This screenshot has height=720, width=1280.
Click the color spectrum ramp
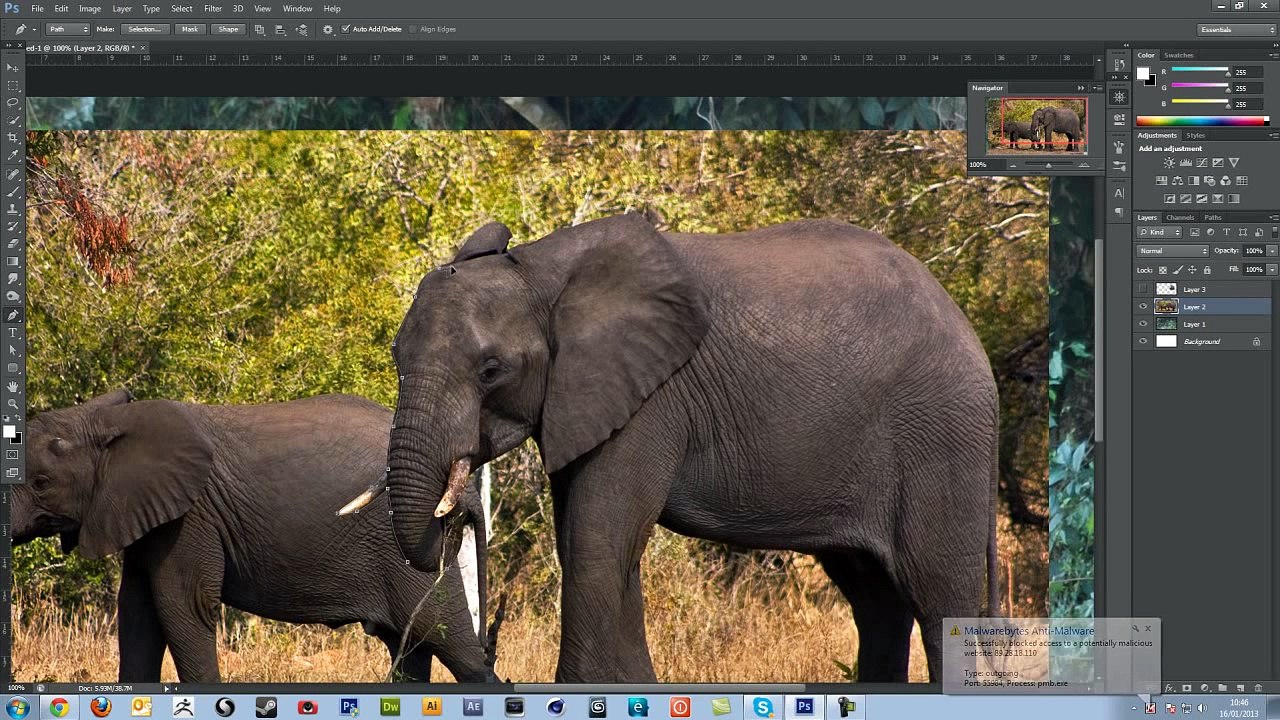1202,121
